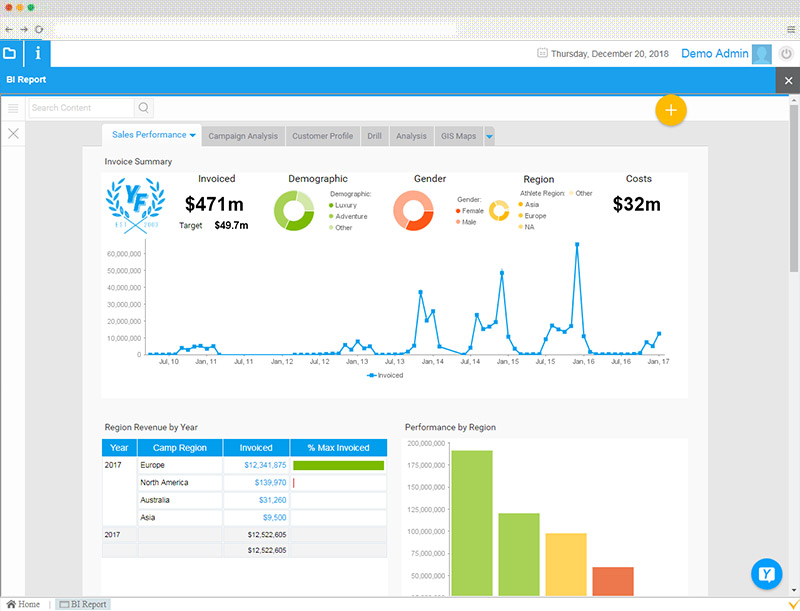The width and height of the screenshot is (800, 611).
Task: Click the X icon in left sidebar
Action: click(13, 133)
